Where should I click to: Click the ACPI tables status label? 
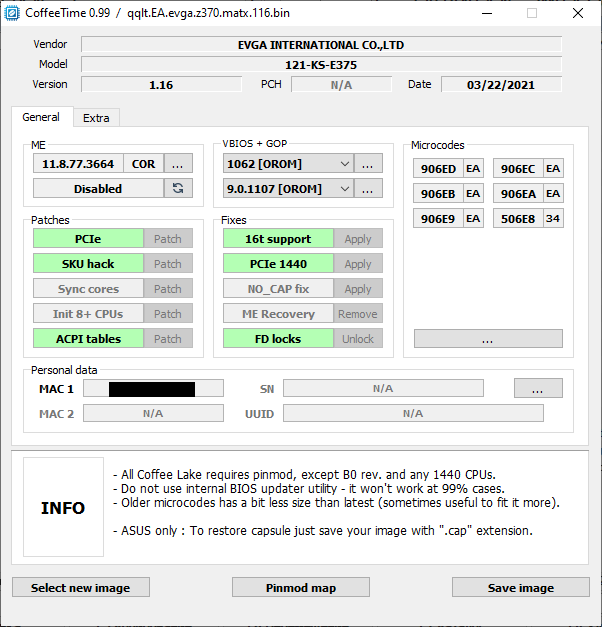[88, 339]
